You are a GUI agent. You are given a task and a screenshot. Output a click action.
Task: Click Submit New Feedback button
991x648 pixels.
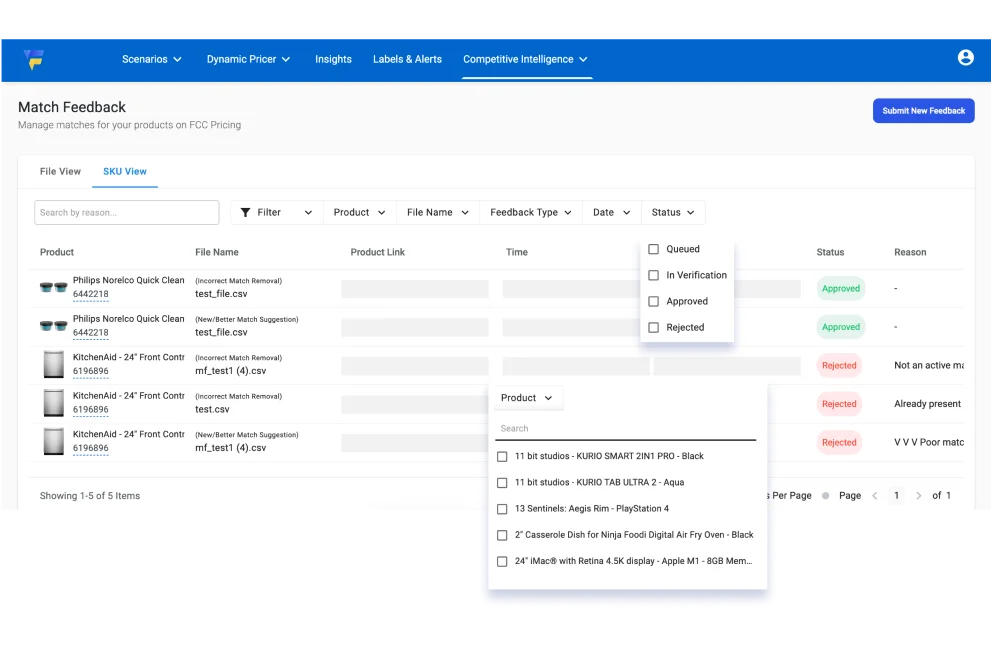tap(923, 111)
